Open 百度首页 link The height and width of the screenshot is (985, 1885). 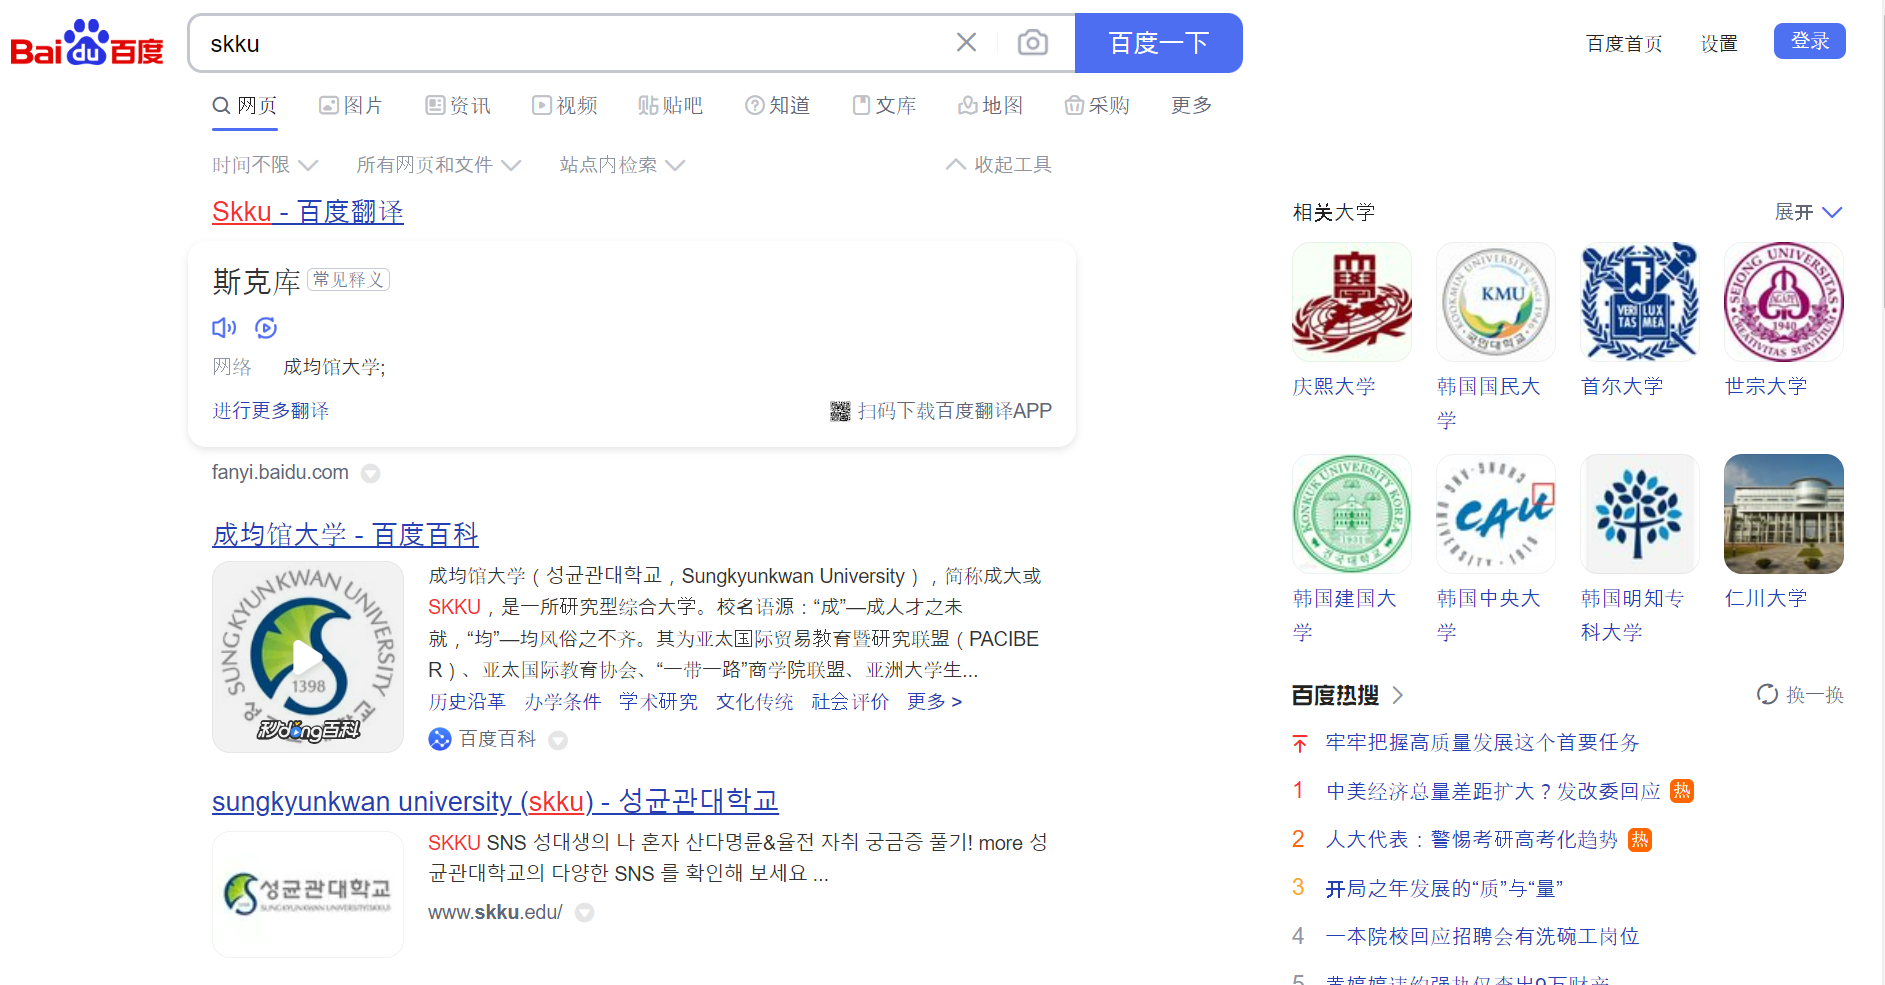point(1624,43)
